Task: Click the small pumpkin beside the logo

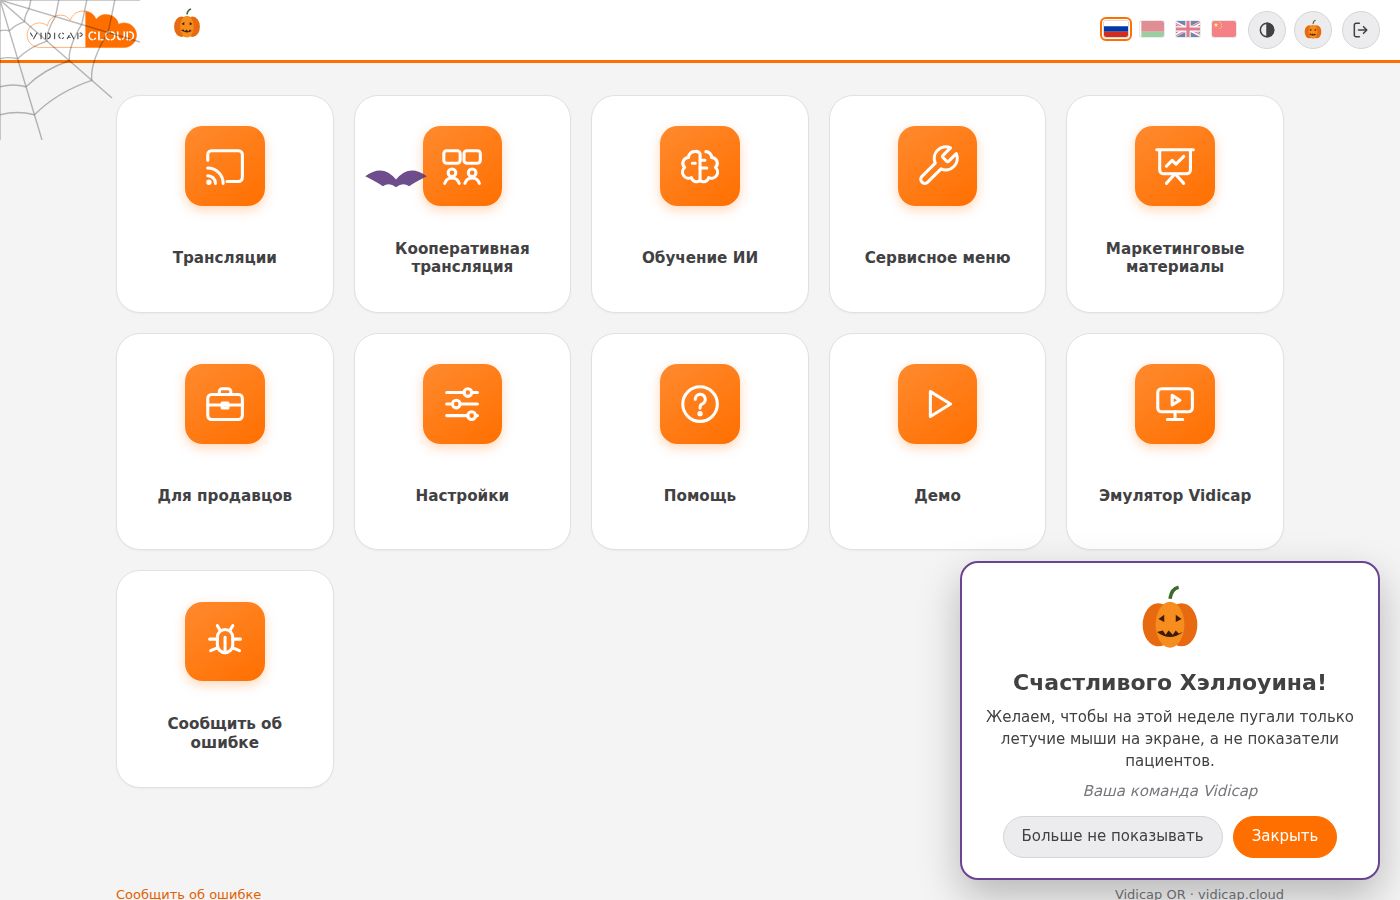Action: [x=187, y=24]
